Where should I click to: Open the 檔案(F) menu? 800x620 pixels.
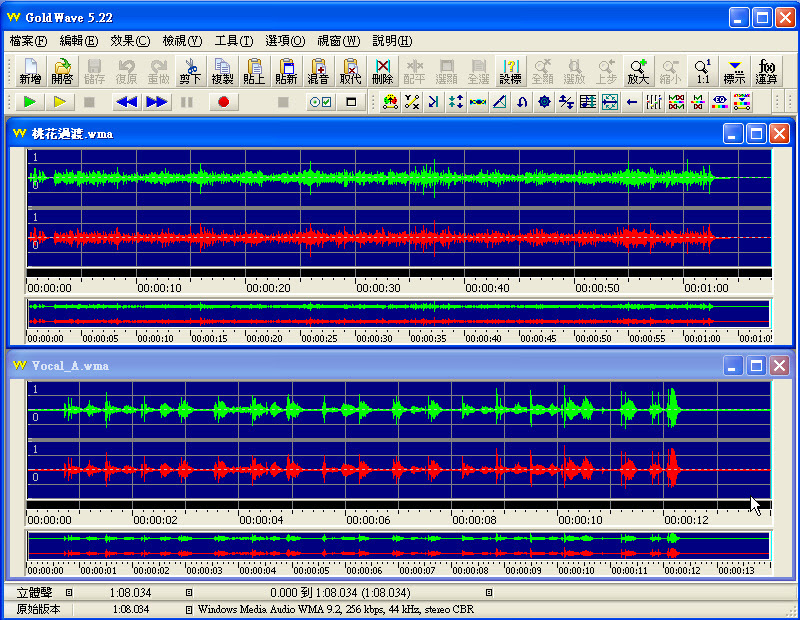pyautogui.click(x=29, y=41)
